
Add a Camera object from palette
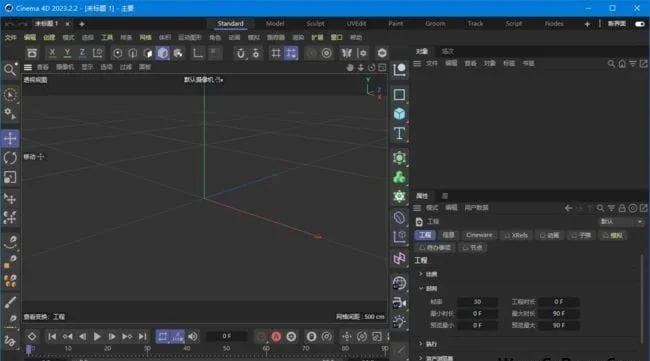click(x=399, y=303)
